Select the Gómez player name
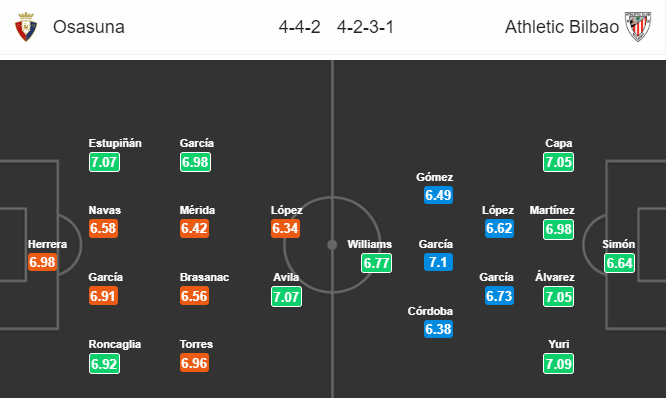 (x=435, y=177)
